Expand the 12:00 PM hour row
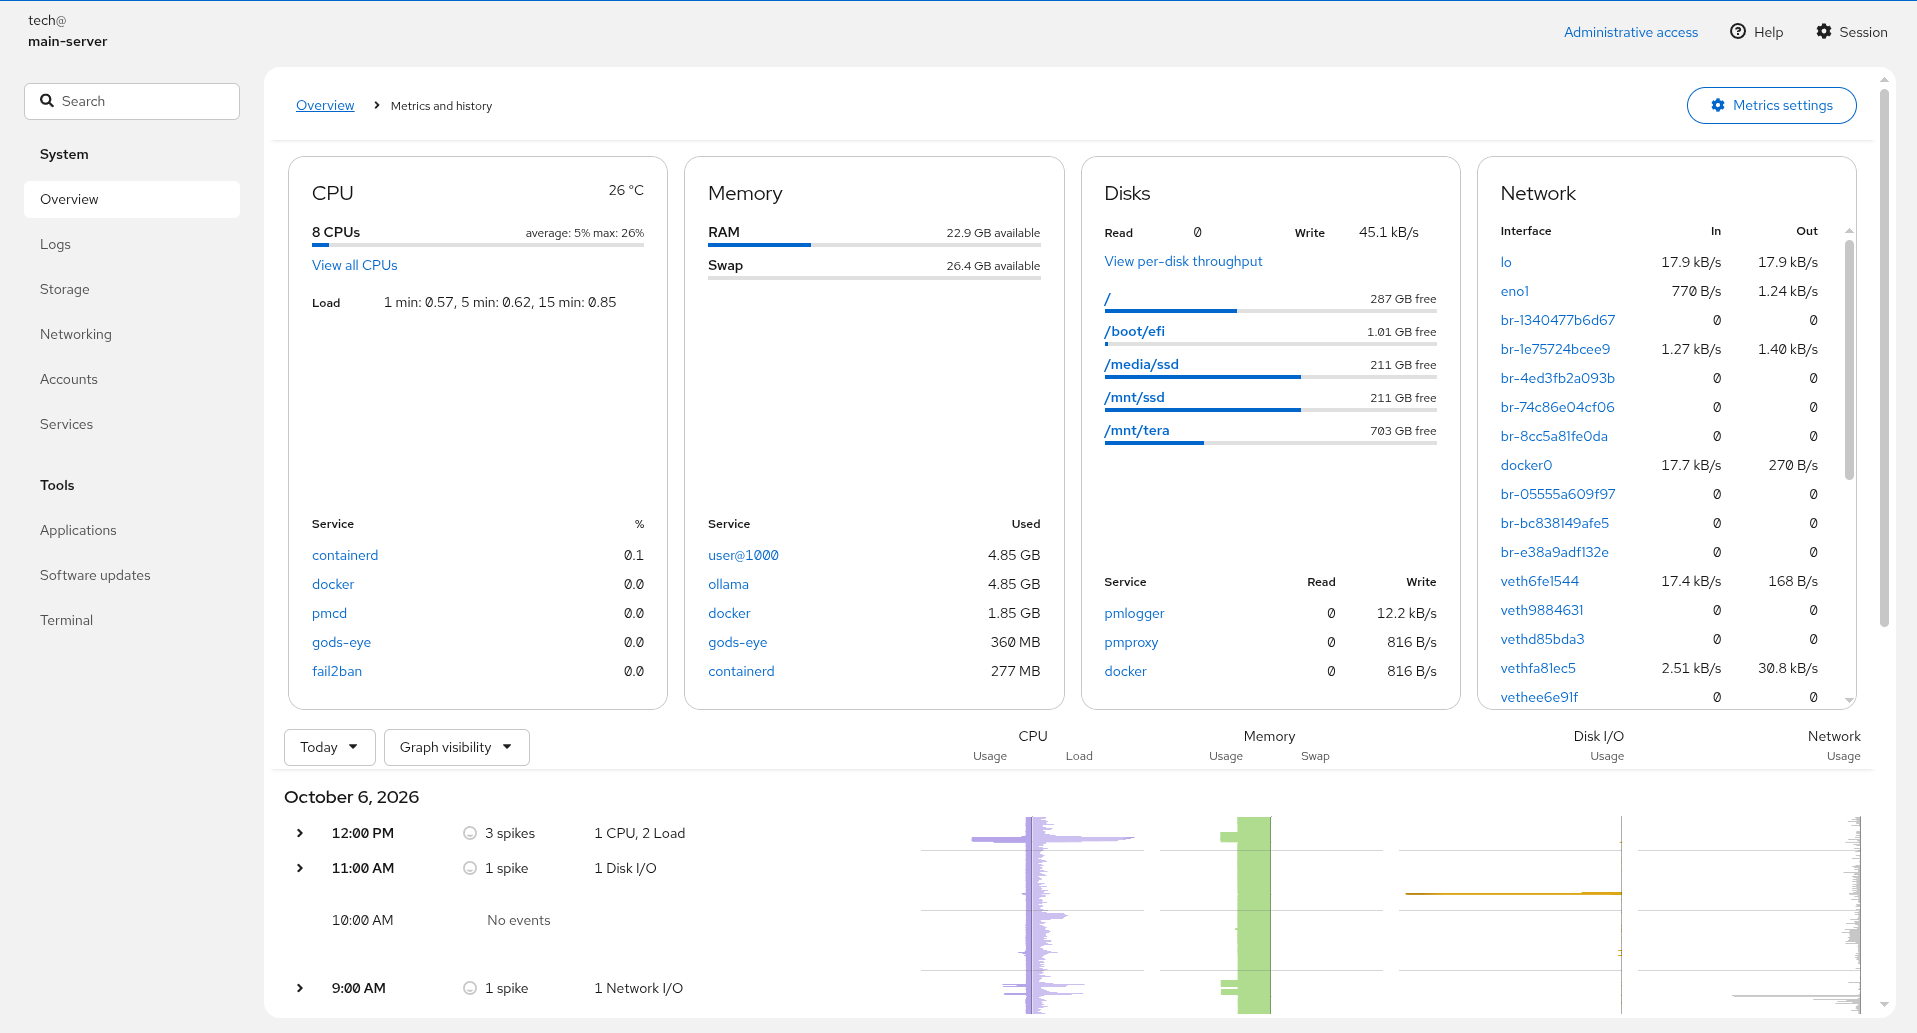The image size is (1917, 1033). 300,833
